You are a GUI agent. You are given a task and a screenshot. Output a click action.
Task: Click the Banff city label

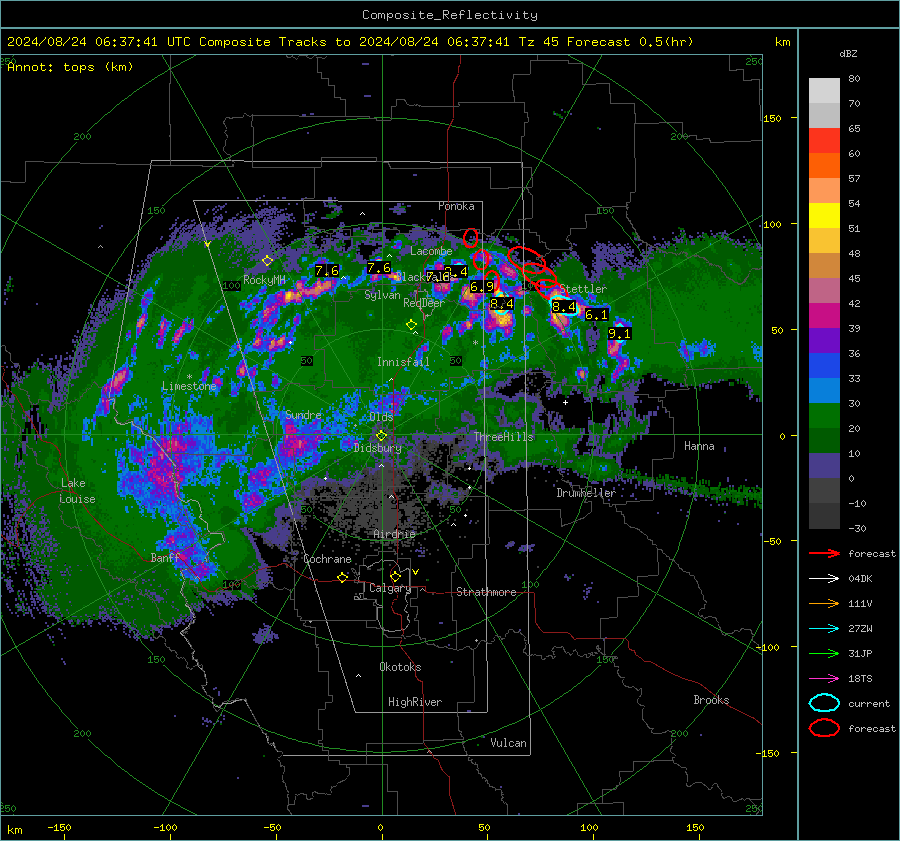[165, 557]
